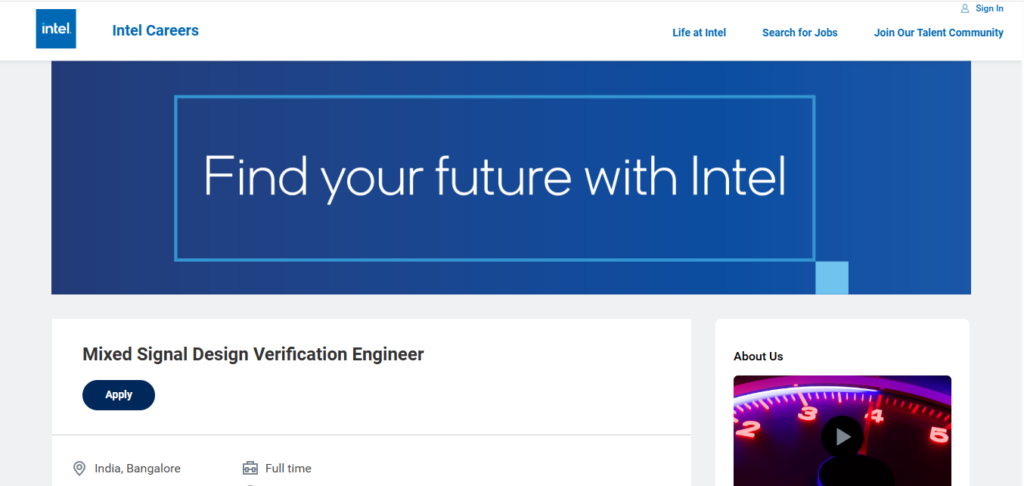The width and height of the screenshot is (1024, 486).
Task: Click the location pin icon beside India, Bangalore
Action: point(79,468)
